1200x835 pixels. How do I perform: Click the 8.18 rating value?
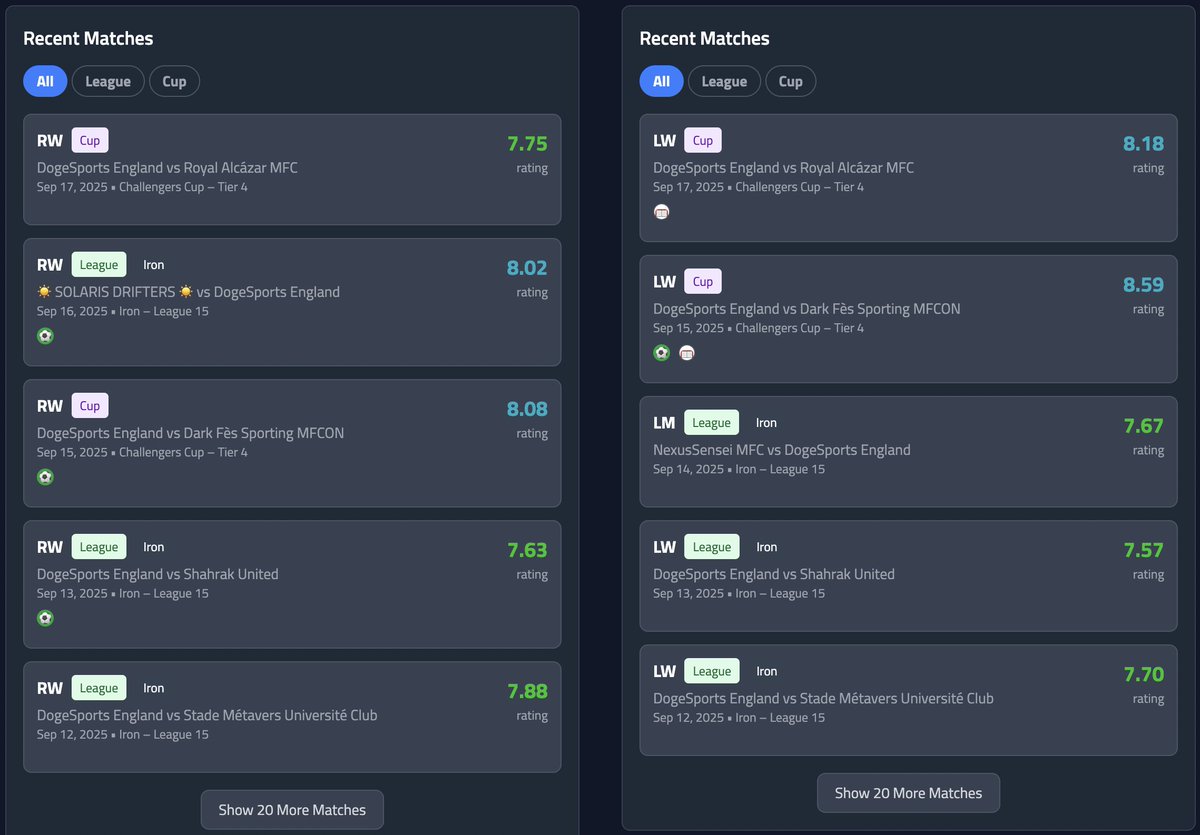1143,144
